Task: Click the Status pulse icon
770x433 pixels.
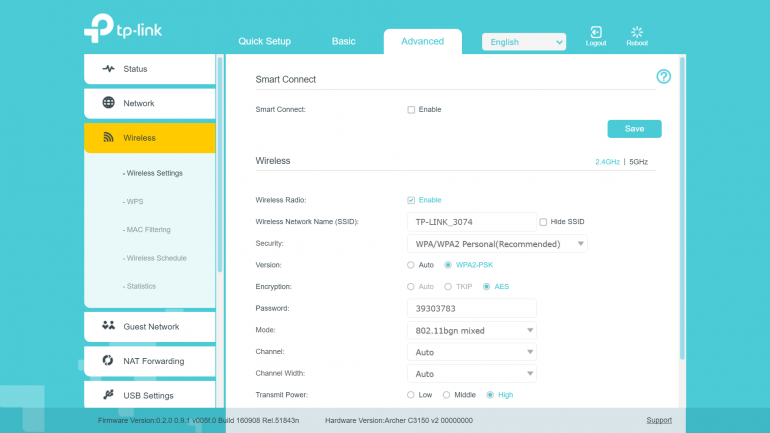Action: [x=109, y=69]
